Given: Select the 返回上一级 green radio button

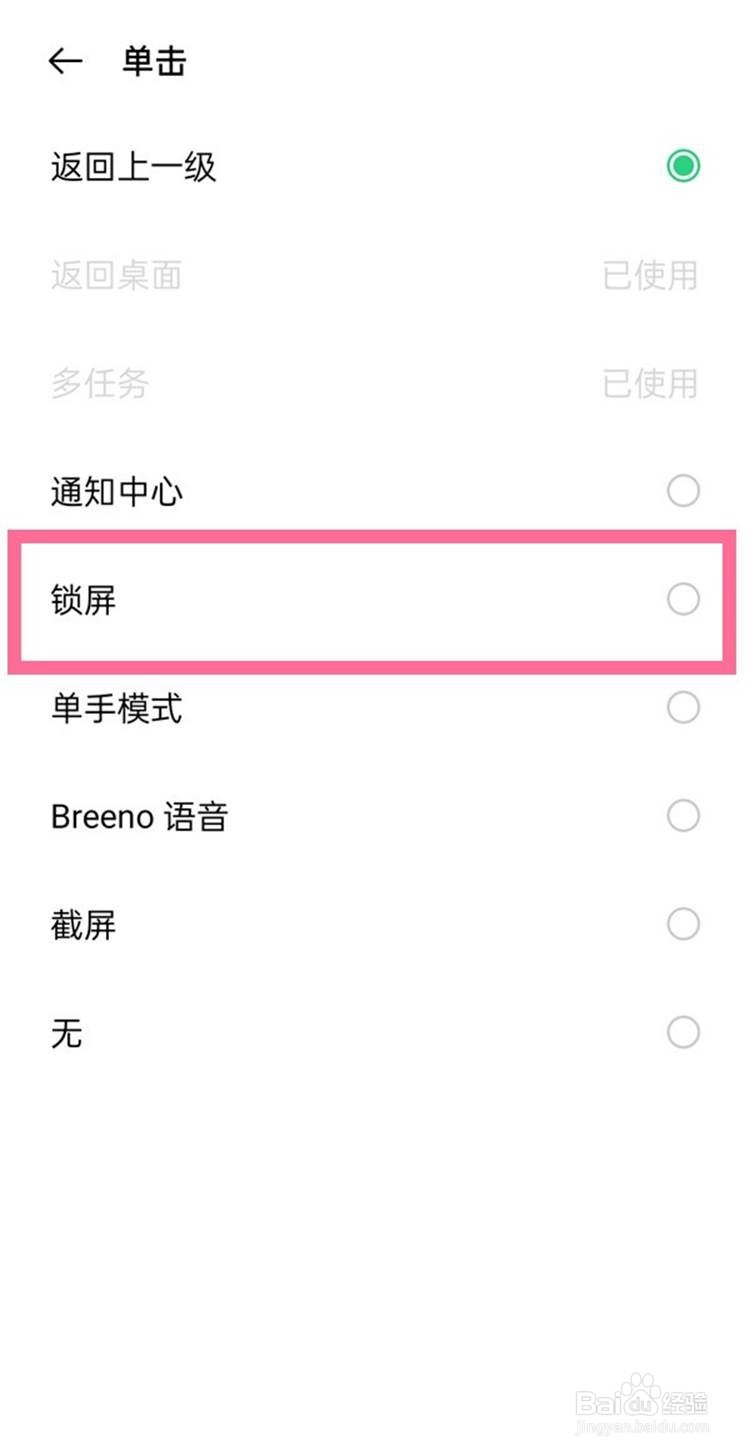Looking at the screenshot, I should (683, 166).
